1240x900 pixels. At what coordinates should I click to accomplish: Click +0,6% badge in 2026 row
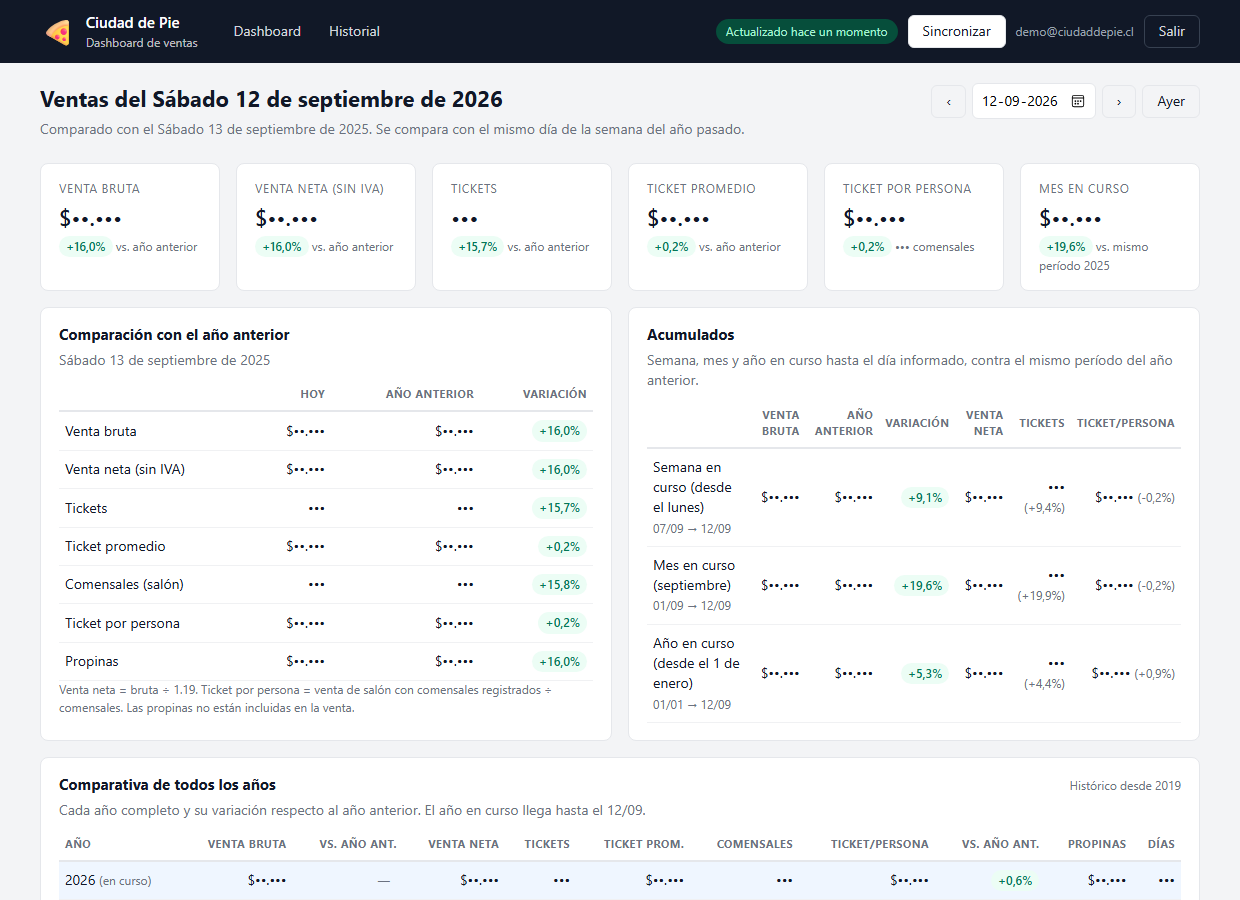click(x=1014, y=880)
